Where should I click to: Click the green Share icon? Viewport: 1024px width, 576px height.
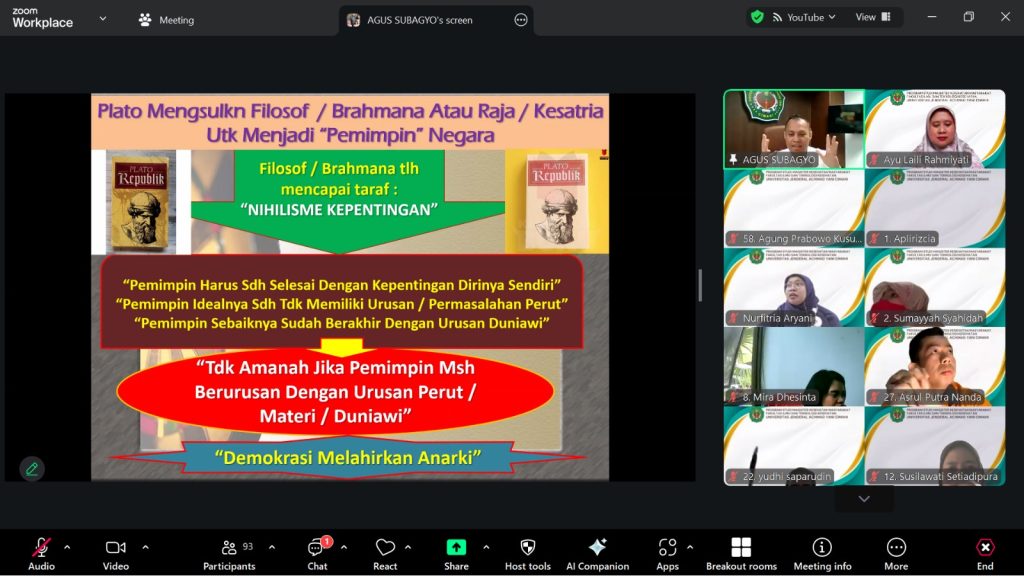(x=455, y=549)
